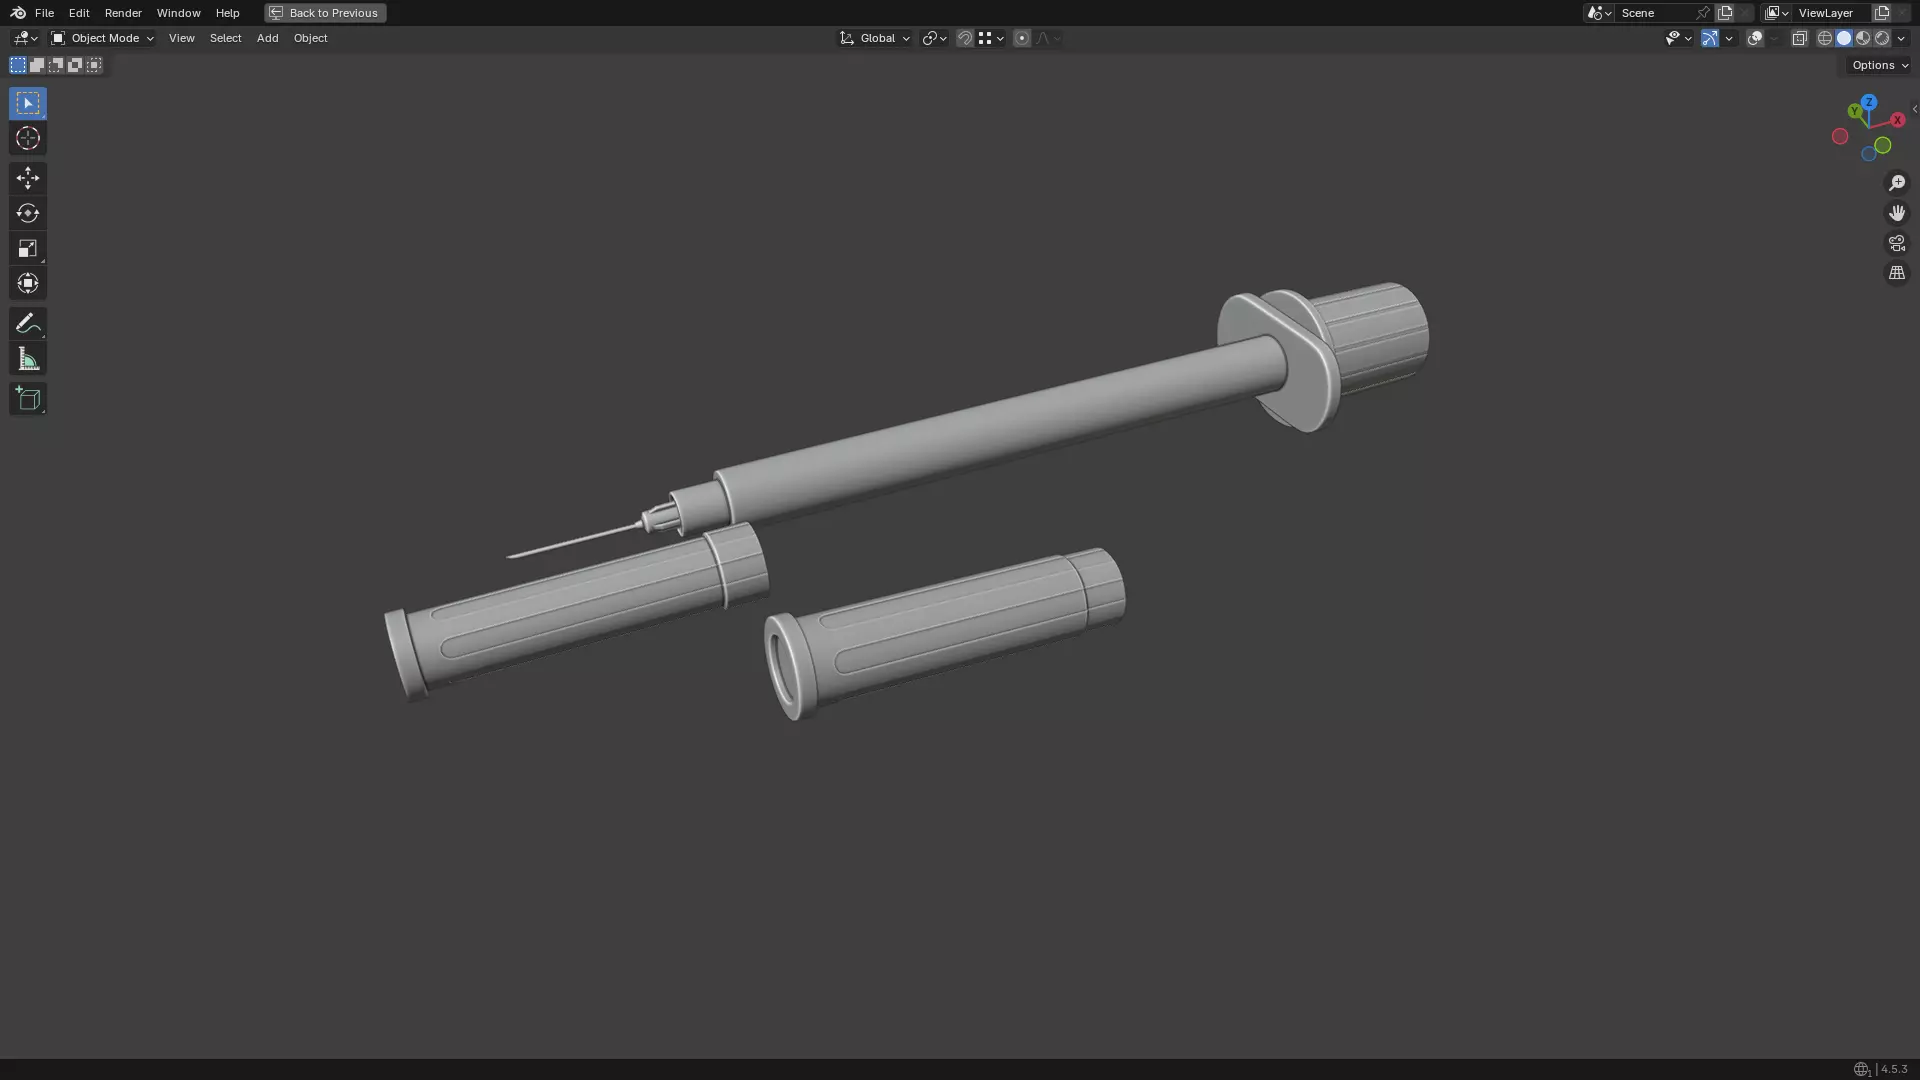This screenshot has height=1080, width=1920.
Task: Click the network status icon in status bar
Action: 1861,1069
